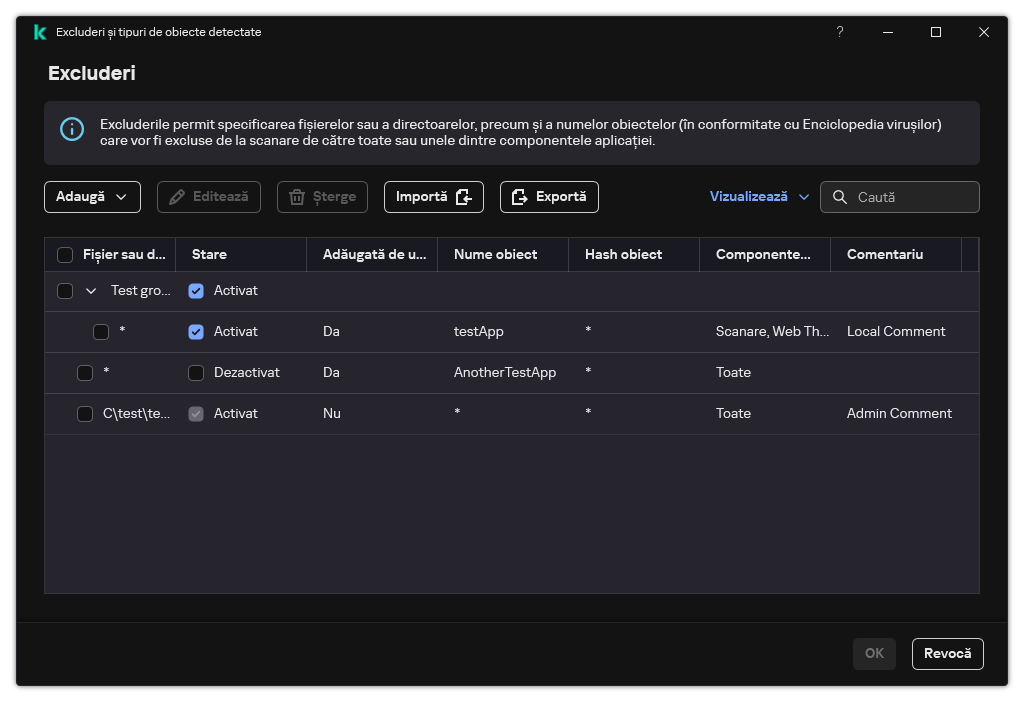
Task: Uncheck Activat state for testApp exclusion
Action: coord(196,332)
